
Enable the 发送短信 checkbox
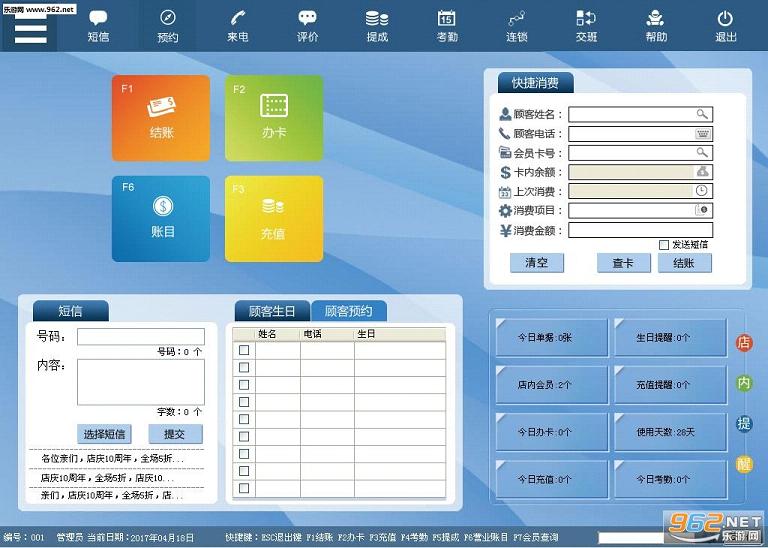point(664,245)
